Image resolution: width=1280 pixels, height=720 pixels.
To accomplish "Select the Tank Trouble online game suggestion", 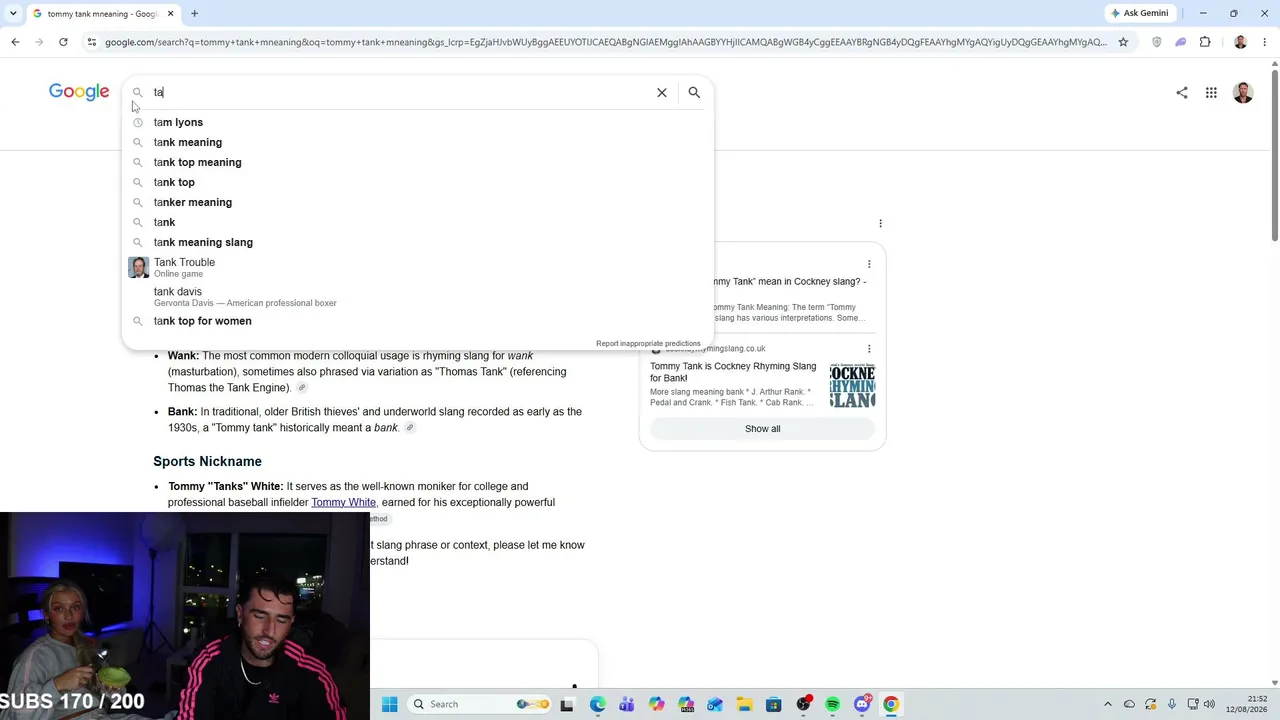I will (418, 267).
